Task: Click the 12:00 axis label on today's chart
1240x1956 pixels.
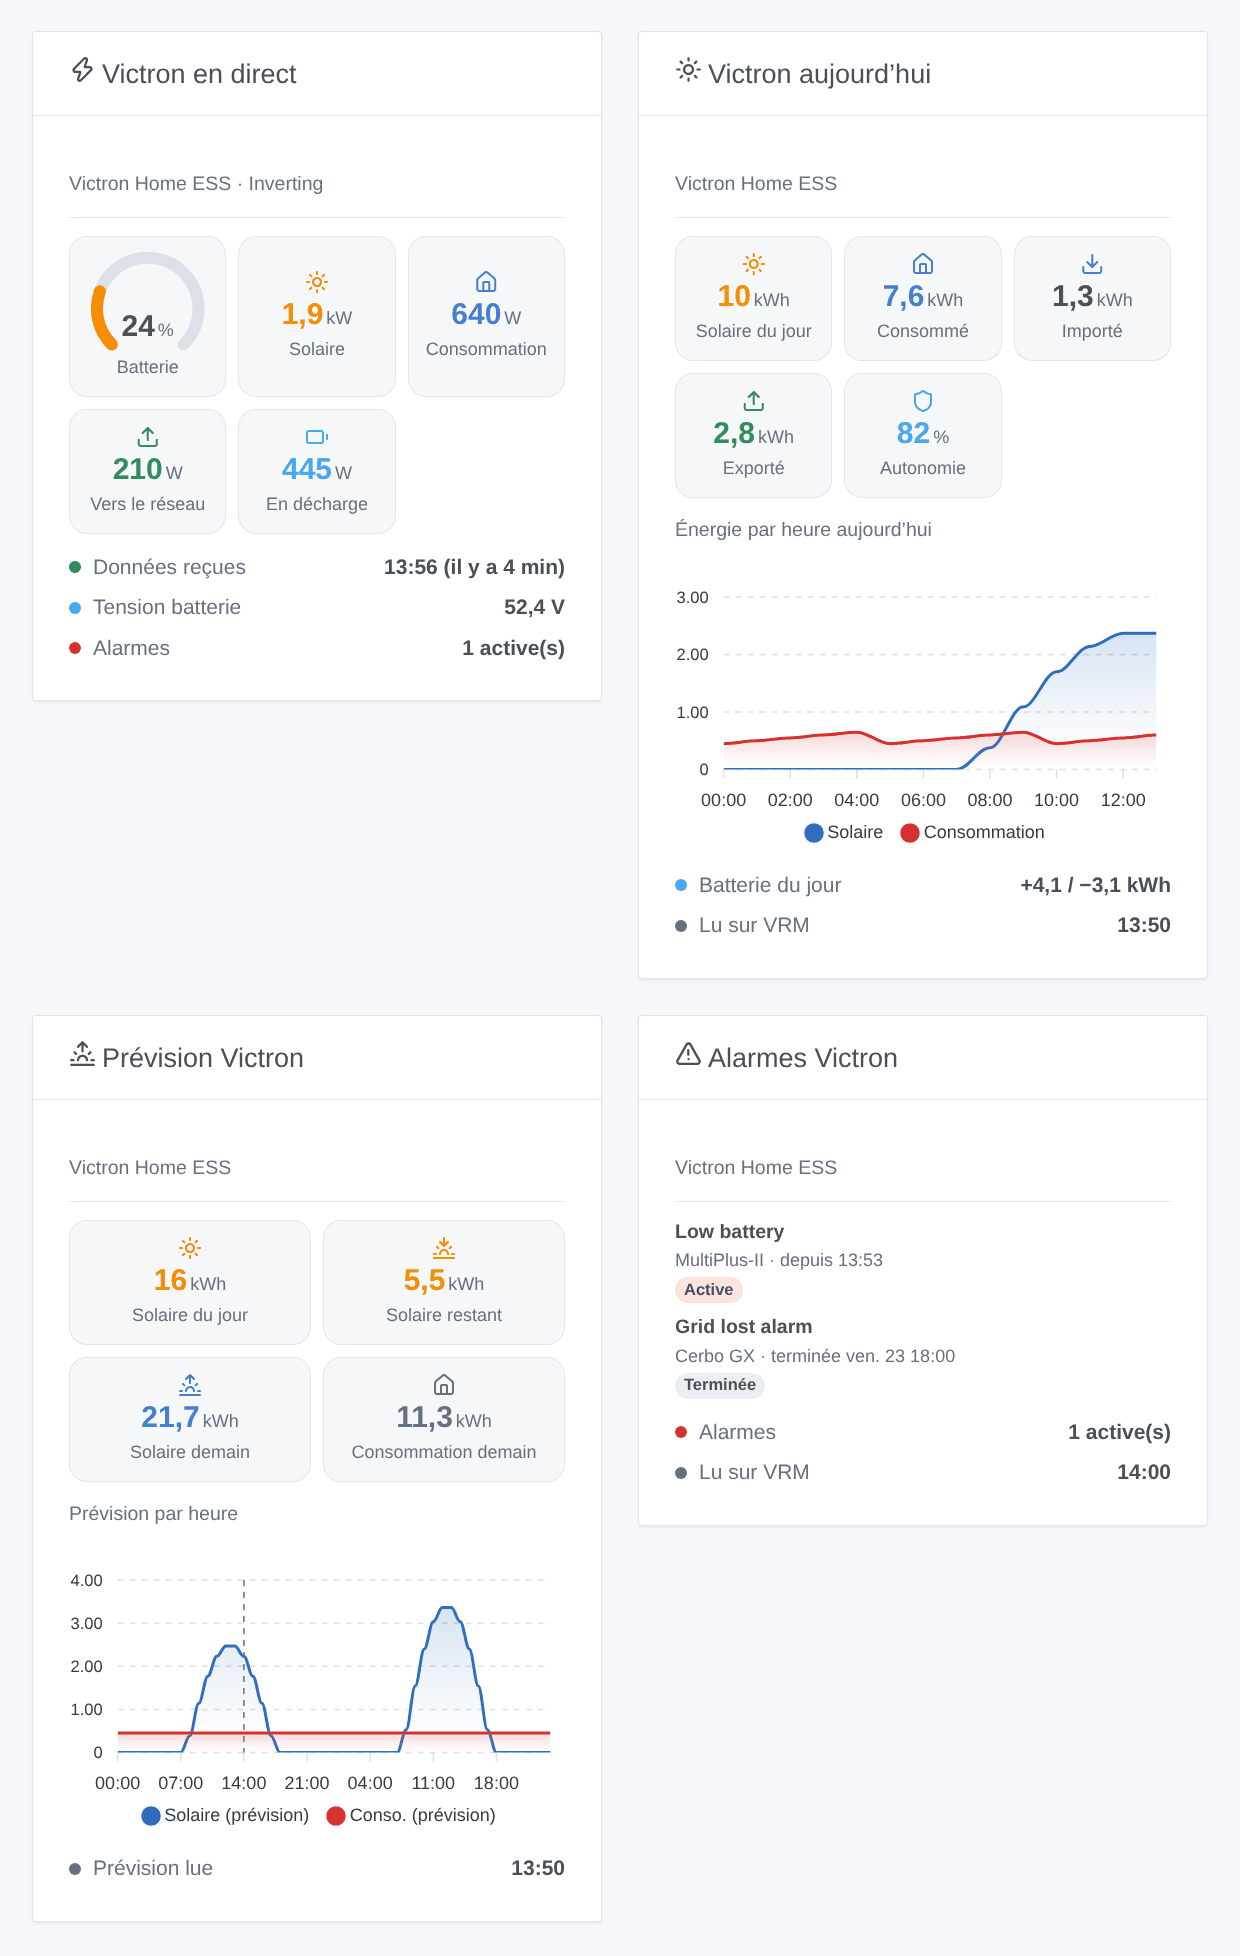Action: (x=1123, y=800)
